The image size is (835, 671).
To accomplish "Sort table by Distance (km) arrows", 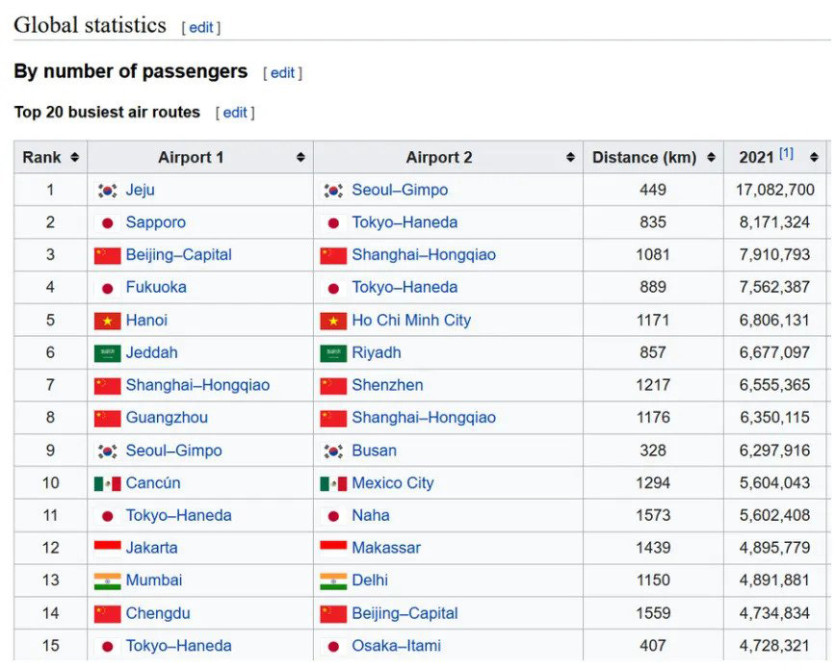I will pyautogui.click(x=711, y=158).
